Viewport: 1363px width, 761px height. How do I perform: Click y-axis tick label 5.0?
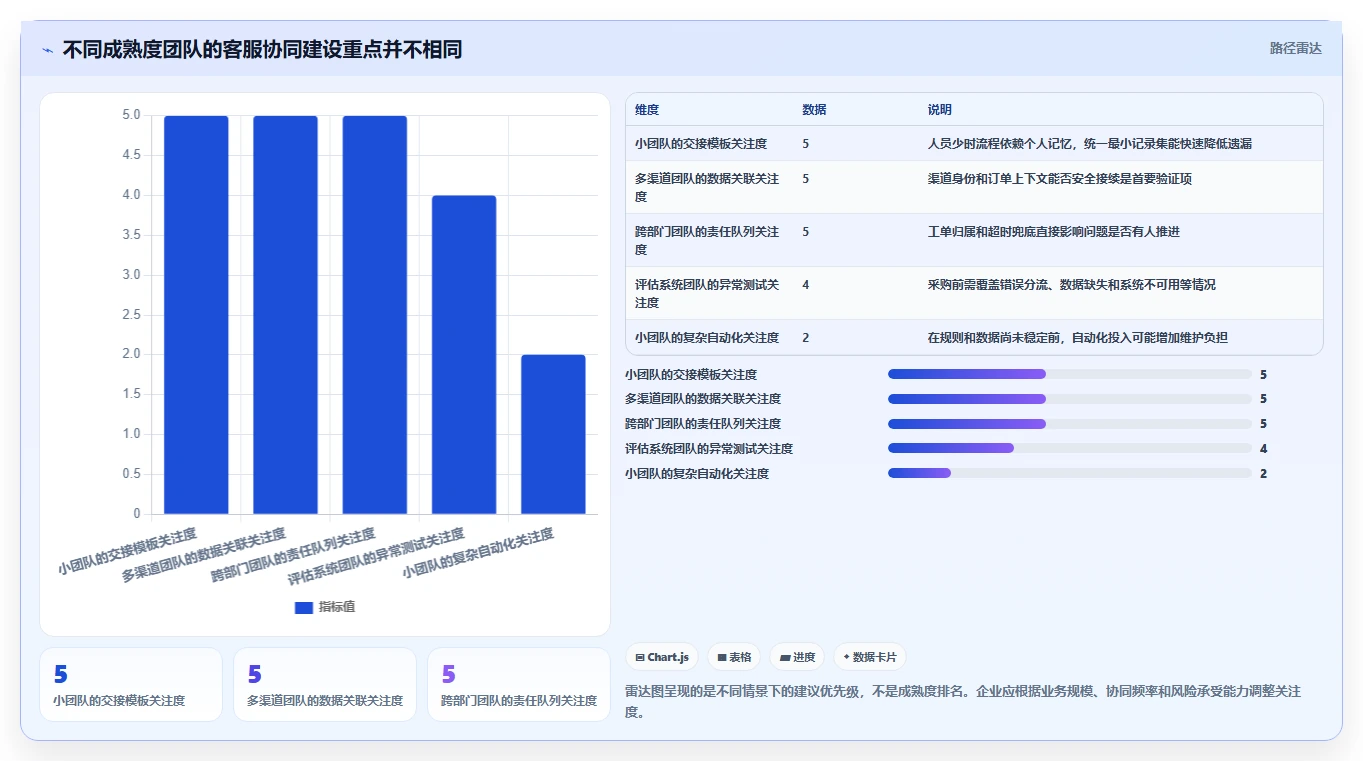(x=131, y=116)
